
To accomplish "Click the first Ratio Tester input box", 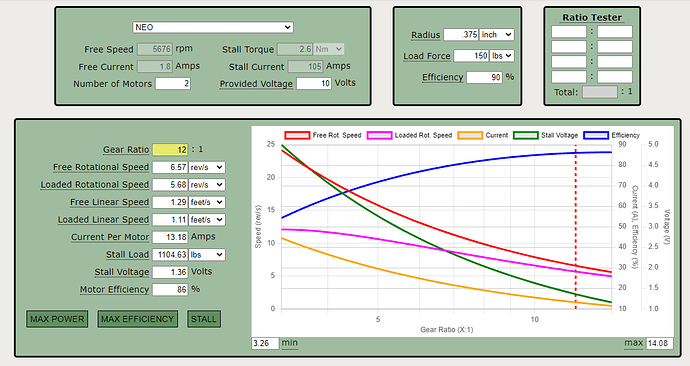I will click(569, 32).
